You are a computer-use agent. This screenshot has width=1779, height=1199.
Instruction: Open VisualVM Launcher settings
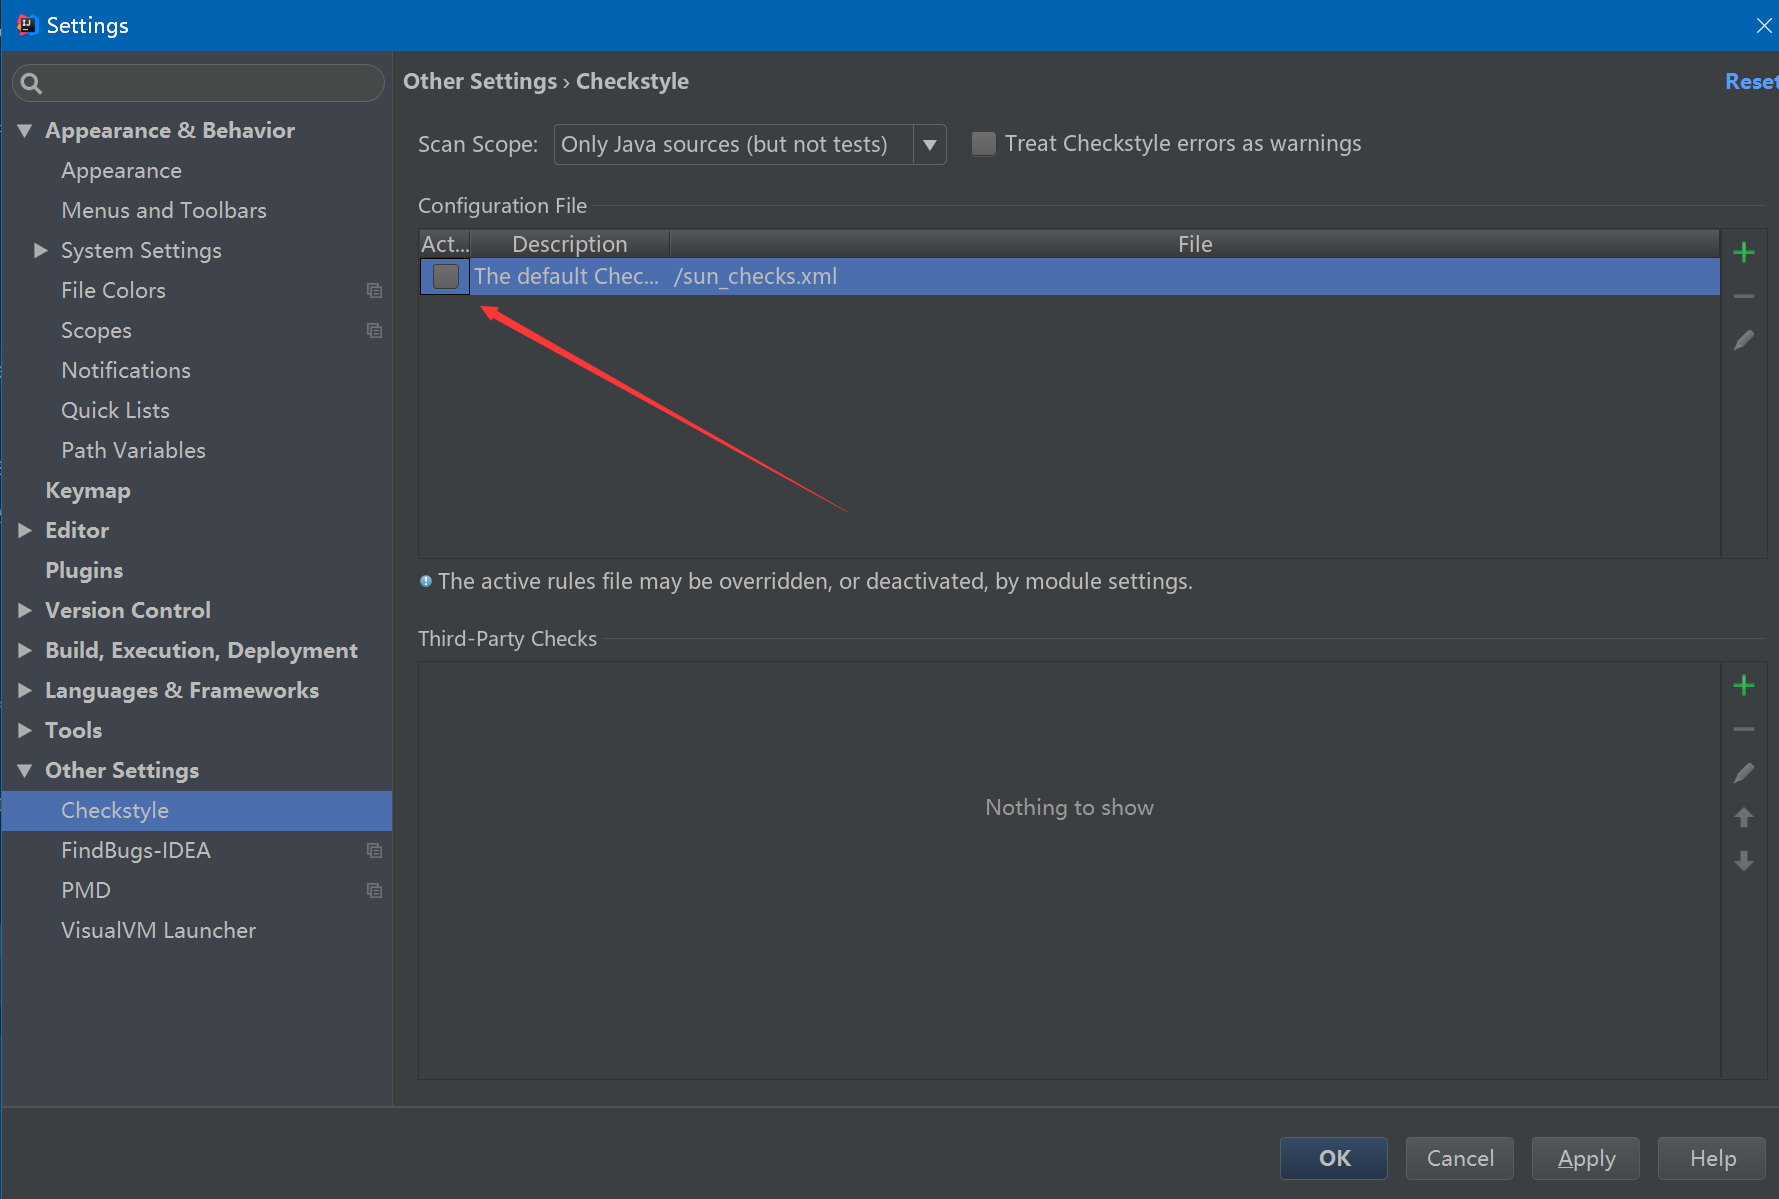[x=158, y=930]
